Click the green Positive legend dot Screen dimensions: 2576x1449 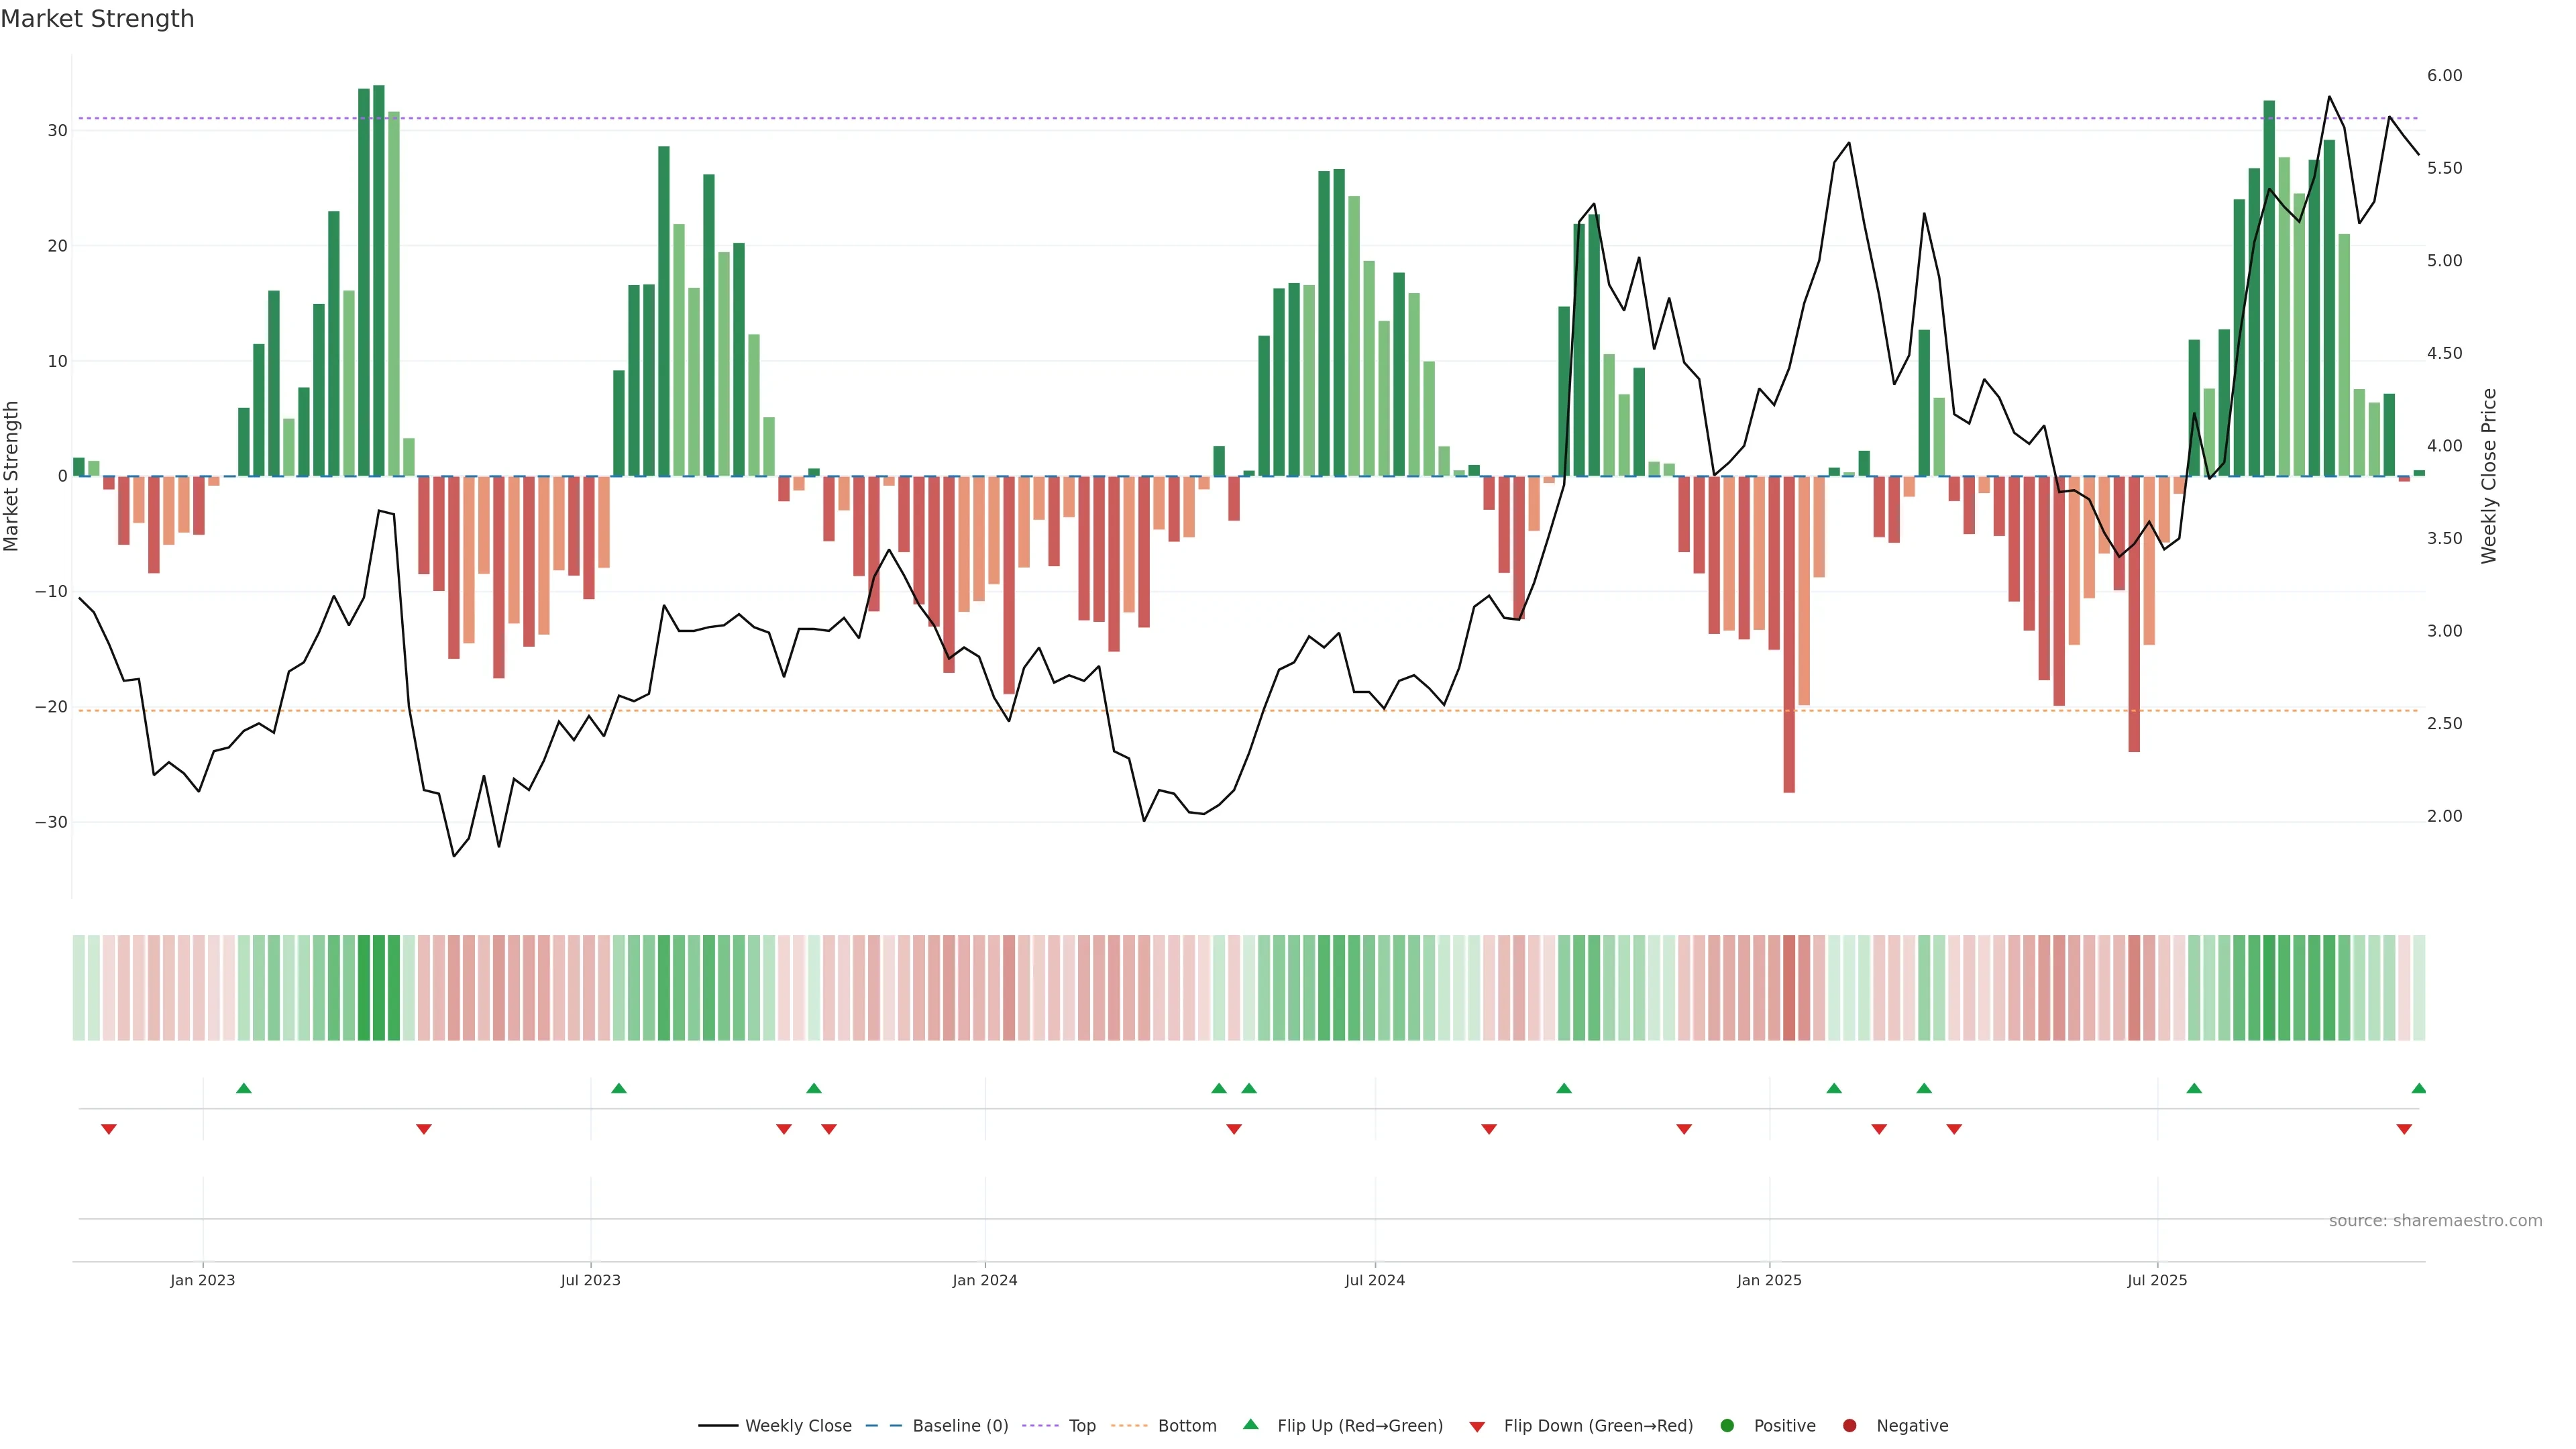(x=1727, y=1425)
